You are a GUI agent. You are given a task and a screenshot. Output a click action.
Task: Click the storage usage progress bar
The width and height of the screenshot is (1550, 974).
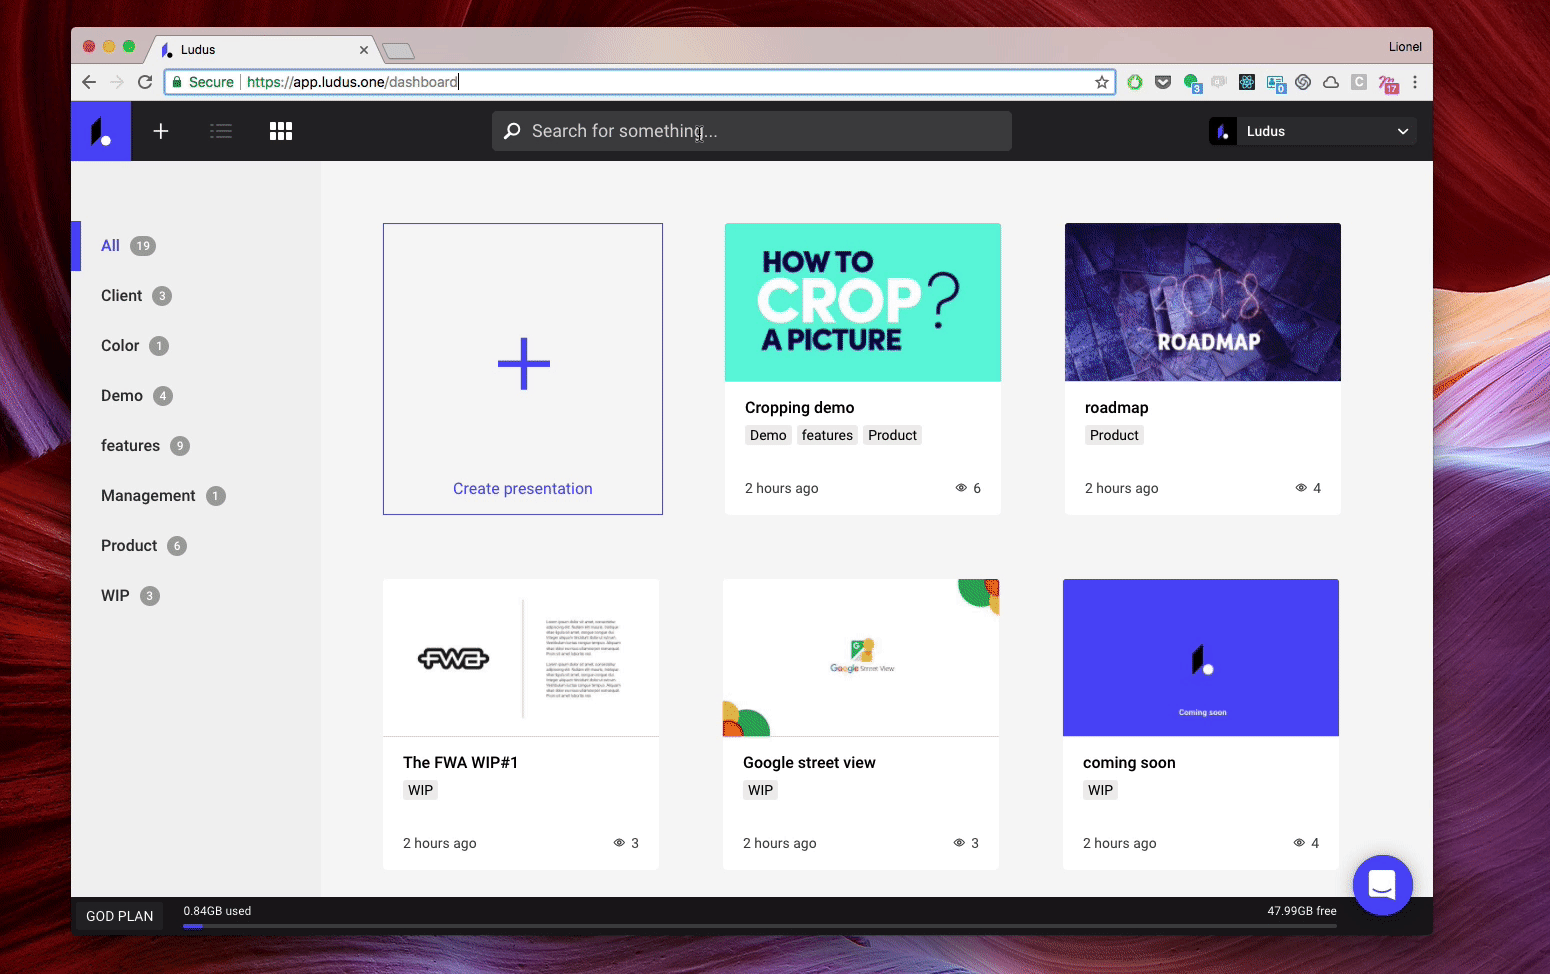click(760, 926)
